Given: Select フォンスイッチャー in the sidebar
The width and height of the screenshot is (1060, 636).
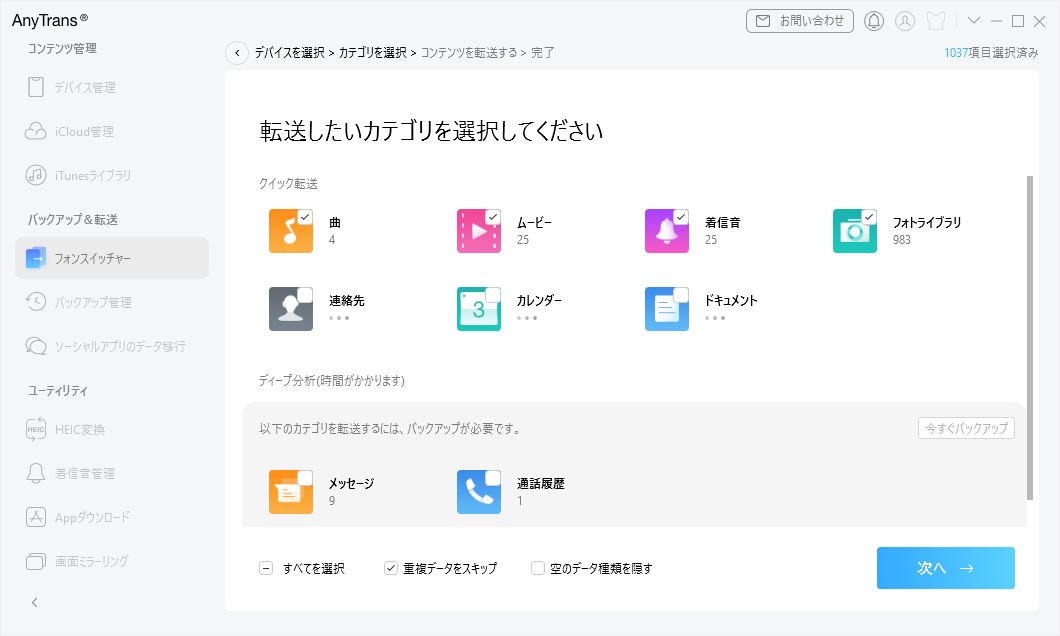Looking at the screenshot, I should [93, 259].
